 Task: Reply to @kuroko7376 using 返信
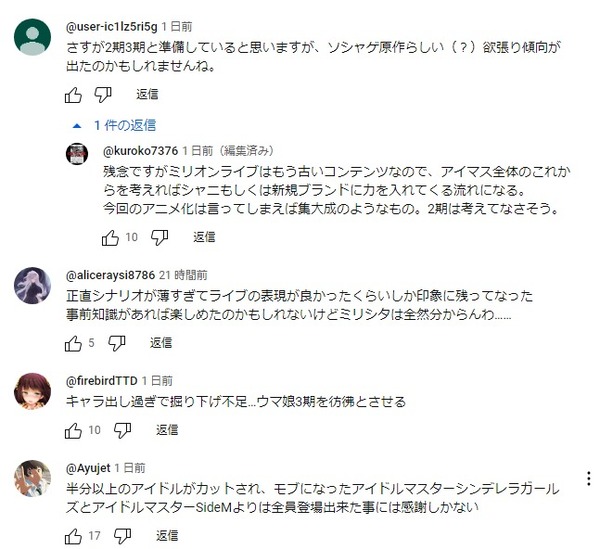(204, 237)
